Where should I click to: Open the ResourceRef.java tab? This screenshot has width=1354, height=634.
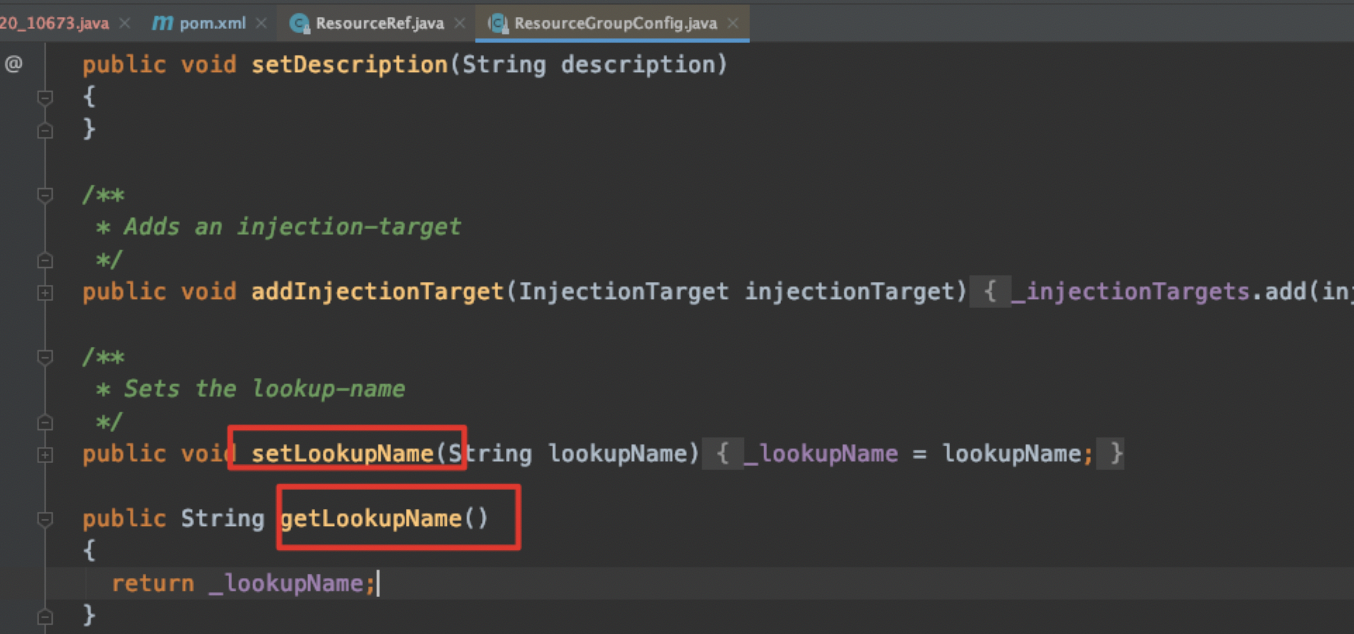tap(379, 23)
